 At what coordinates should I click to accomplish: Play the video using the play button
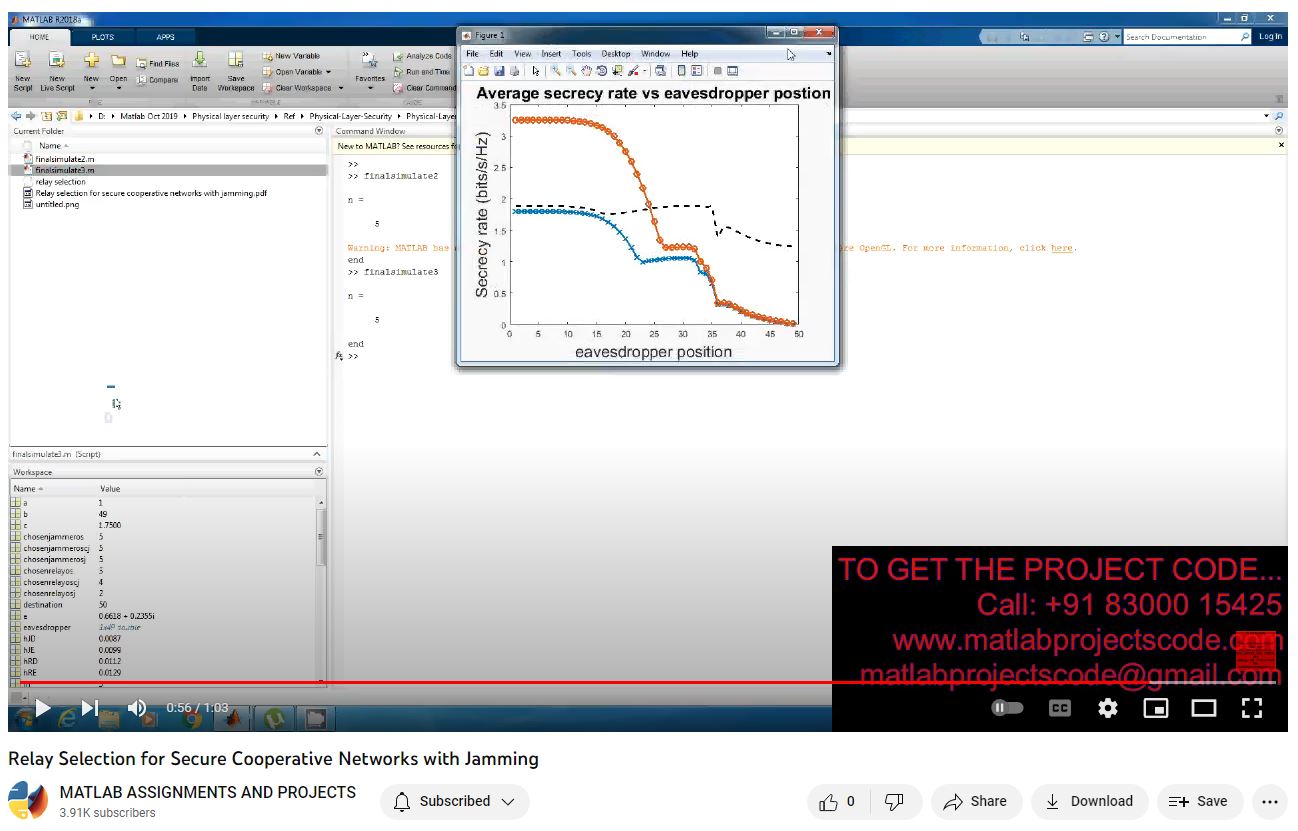click(x=42, y=708)
